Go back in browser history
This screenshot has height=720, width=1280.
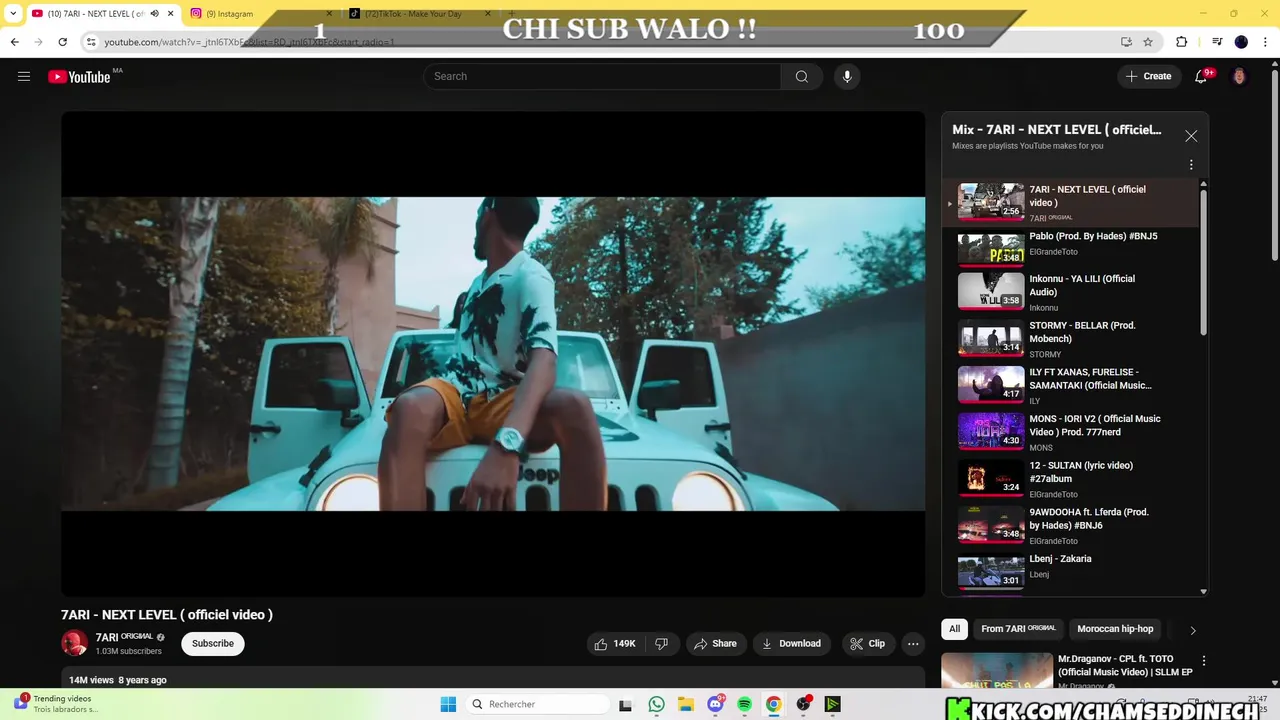[14, 42]
